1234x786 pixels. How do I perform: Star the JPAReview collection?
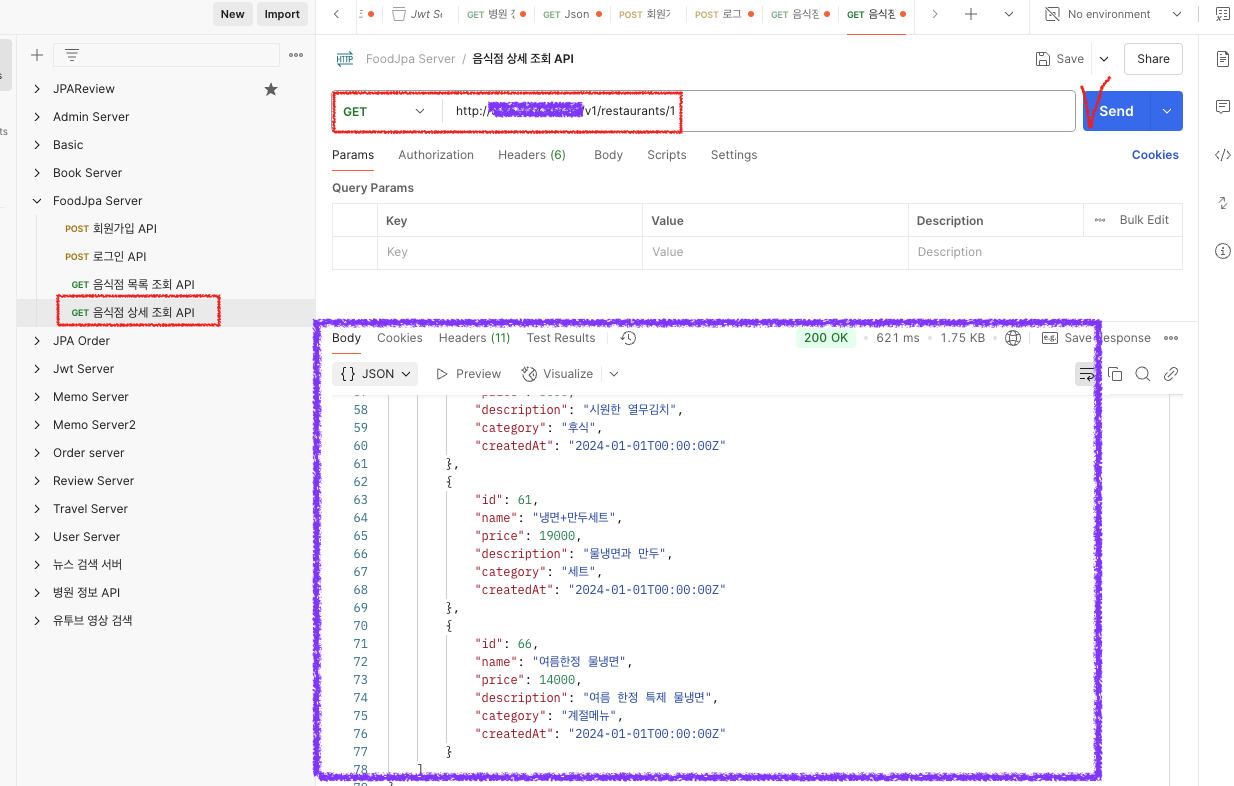(271, 89)
